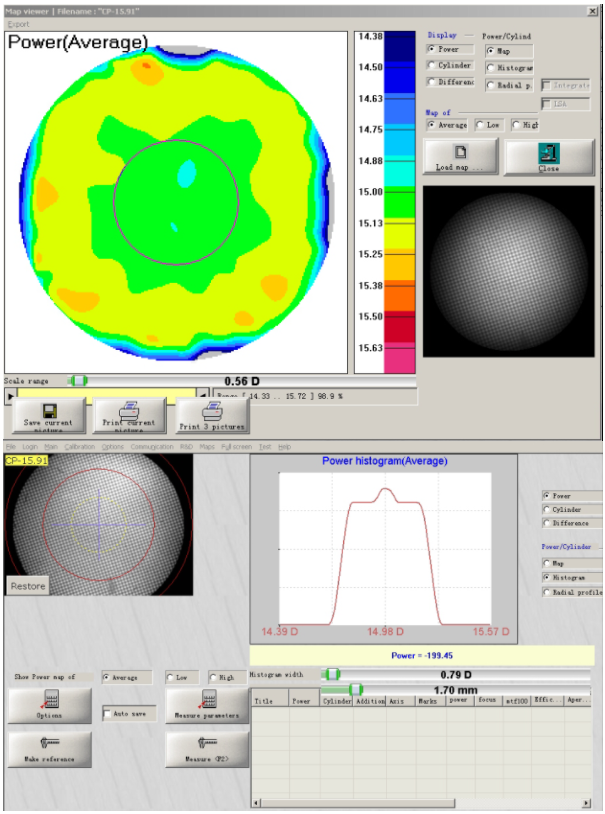Image resolution: width=605 pixels, height=814 pixels.
Task: Open the Maps menu
Action: click(x=207, y=446)
